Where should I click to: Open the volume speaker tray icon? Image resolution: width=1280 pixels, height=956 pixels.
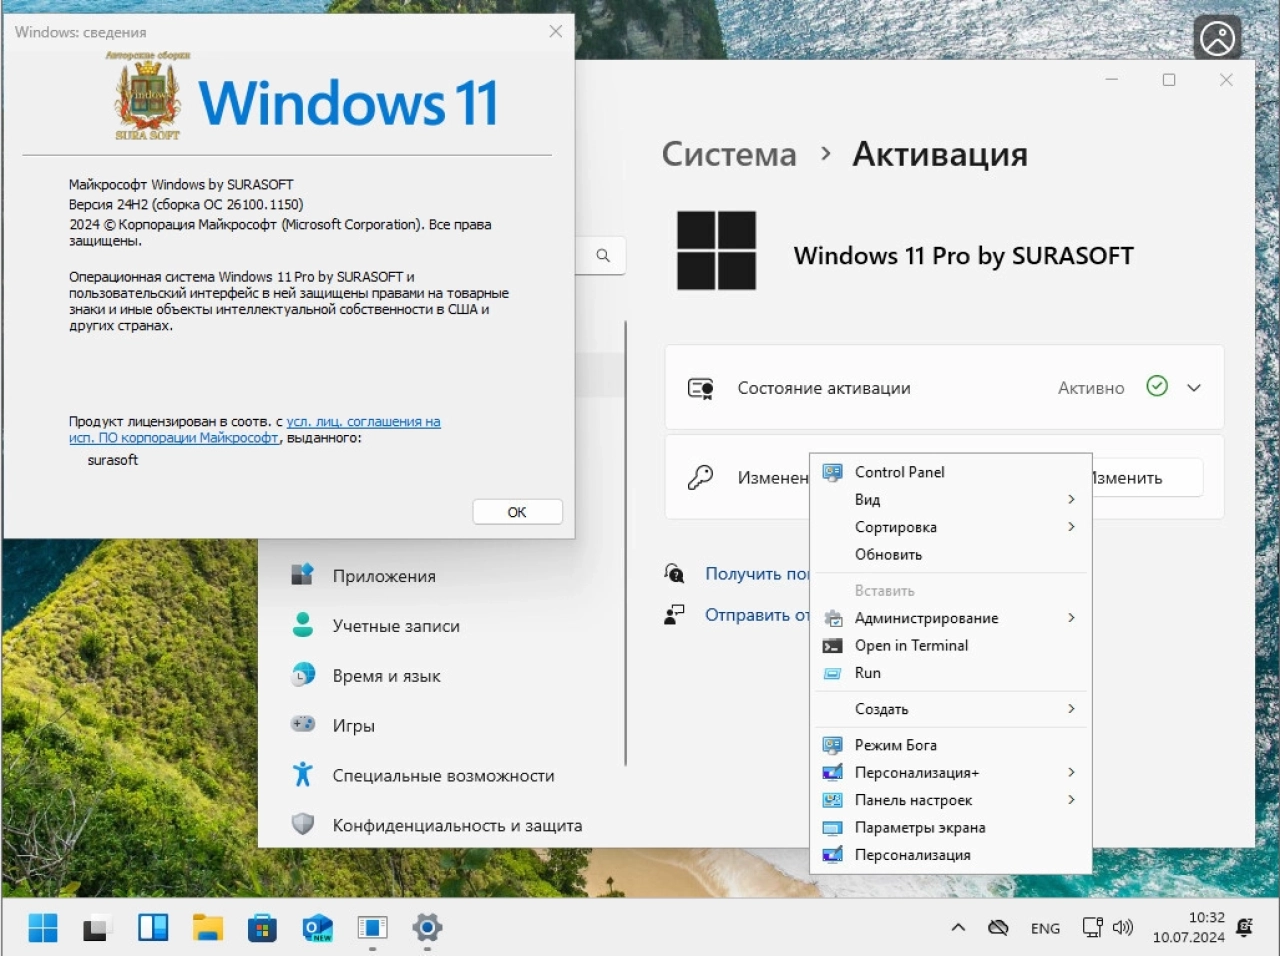pos(1123,928)
